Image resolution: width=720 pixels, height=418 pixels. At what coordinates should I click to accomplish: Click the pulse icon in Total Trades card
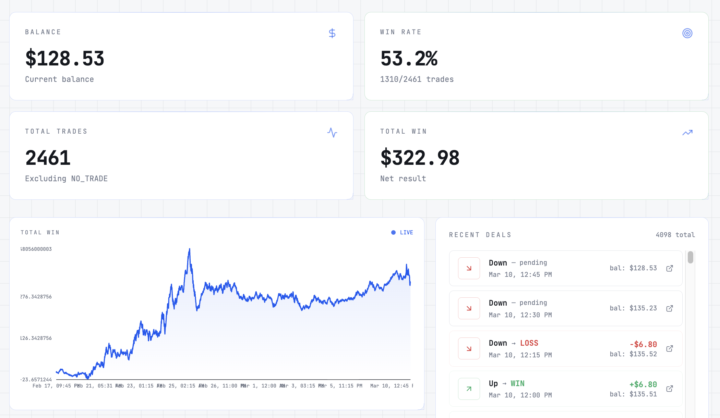(x=332, y=132)
